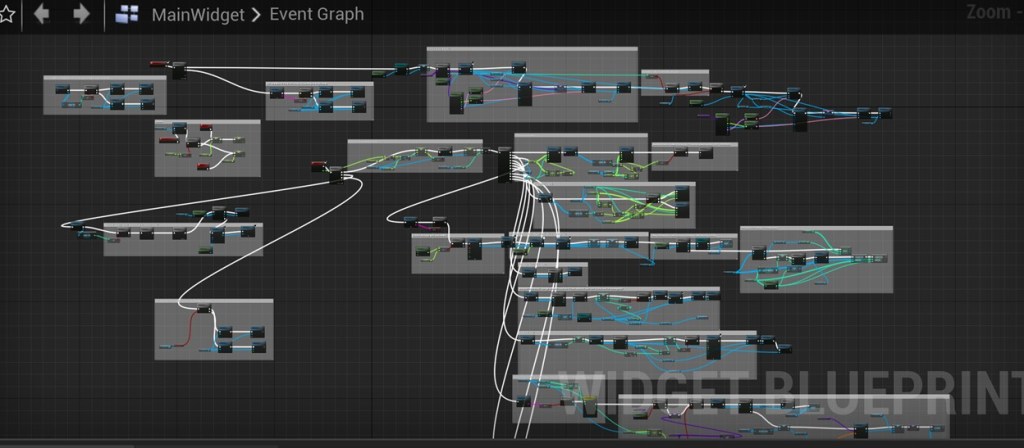The height and width of the screenshot is (448, 1024).
Task: Go forward with the right arrow
Action: click(x=82, y=14)
